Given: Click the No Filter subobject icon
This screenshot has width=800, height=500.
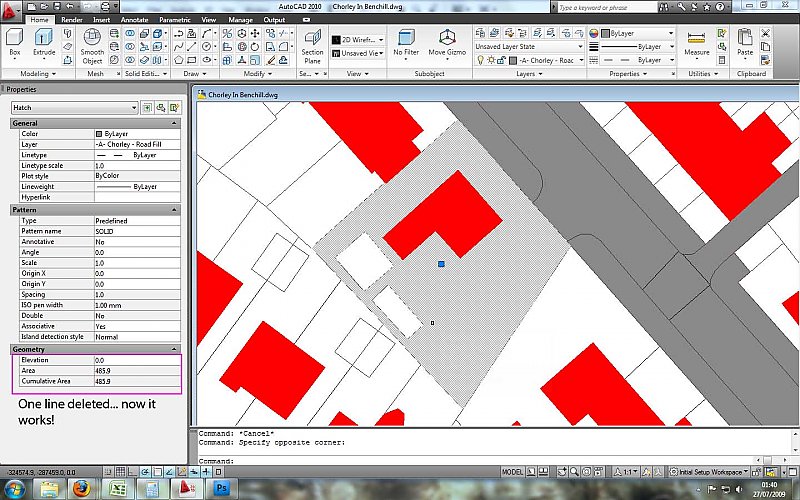Looking at the screenshot, I should click(x=406, y=40).
